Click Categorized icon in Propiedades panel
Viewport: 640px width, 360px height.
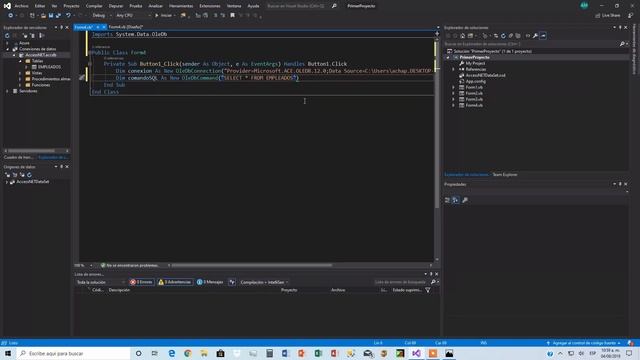(x=447, y=200)
